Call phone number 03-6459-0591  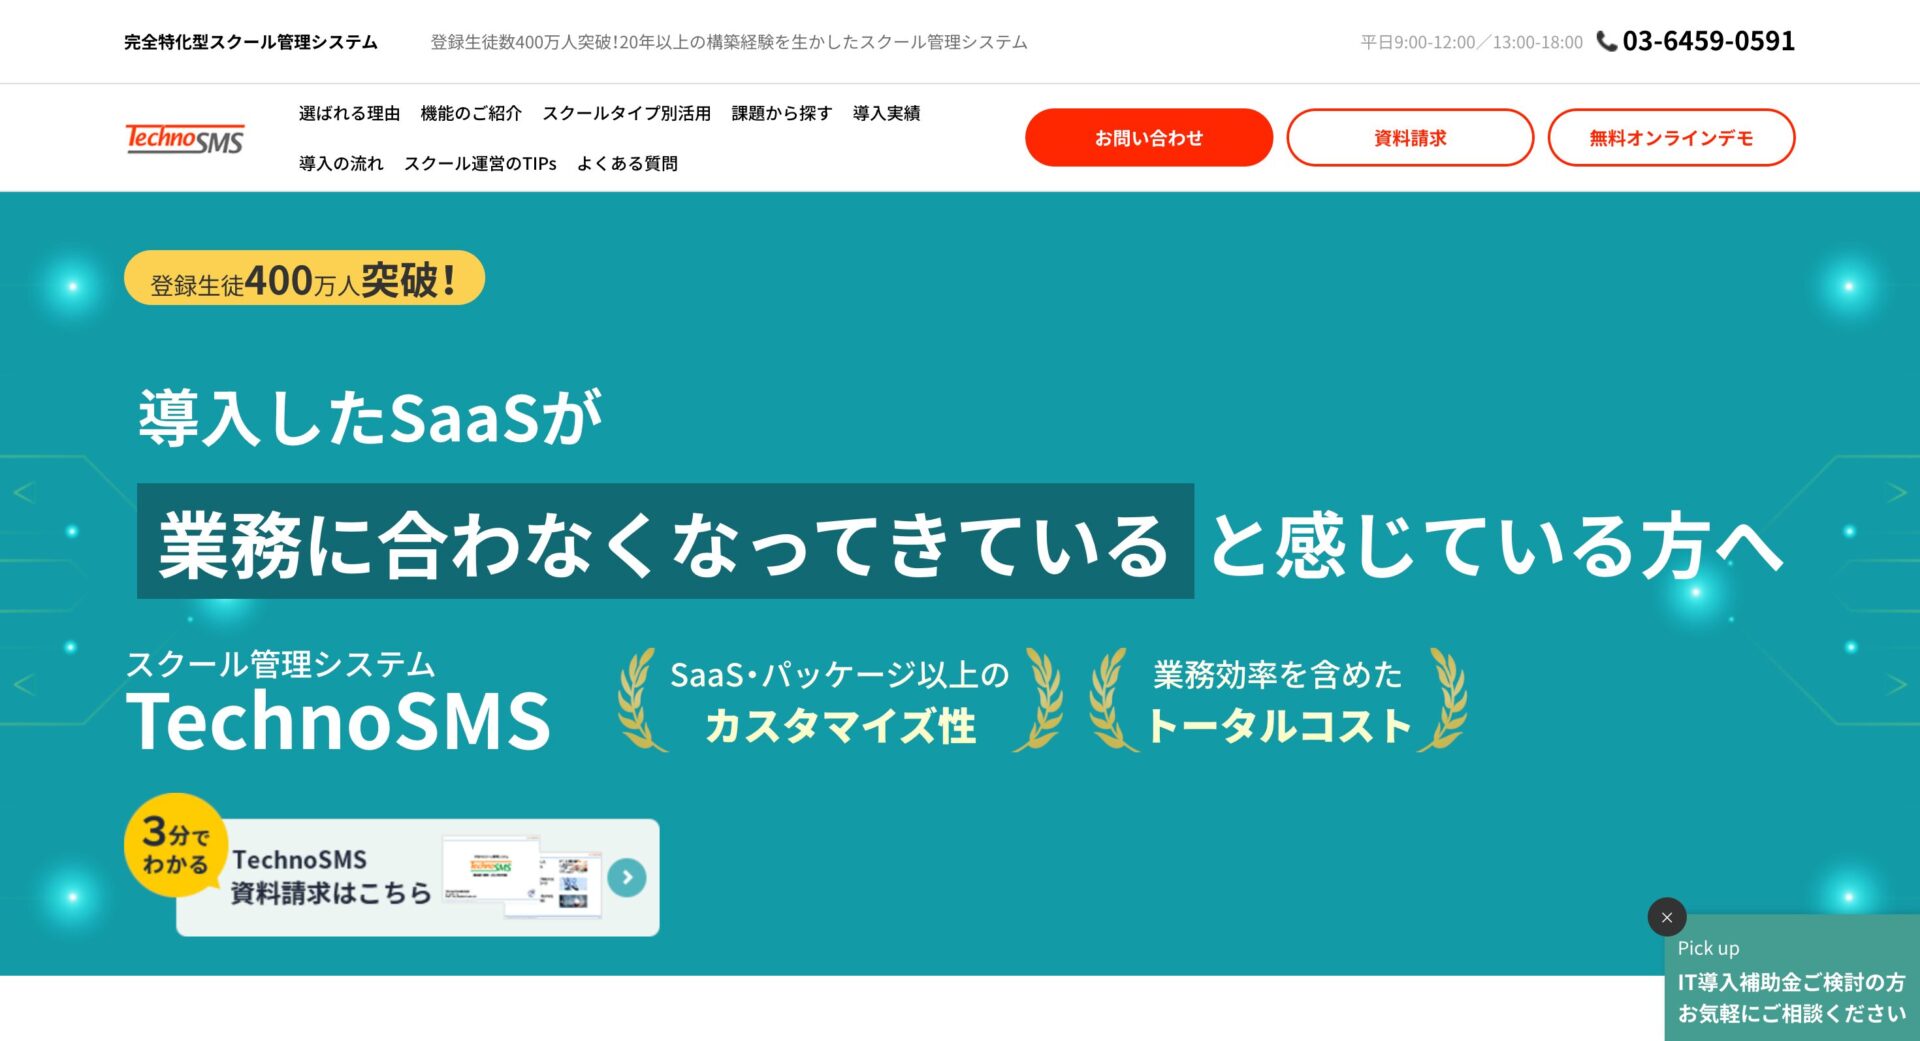(1708, 41)
